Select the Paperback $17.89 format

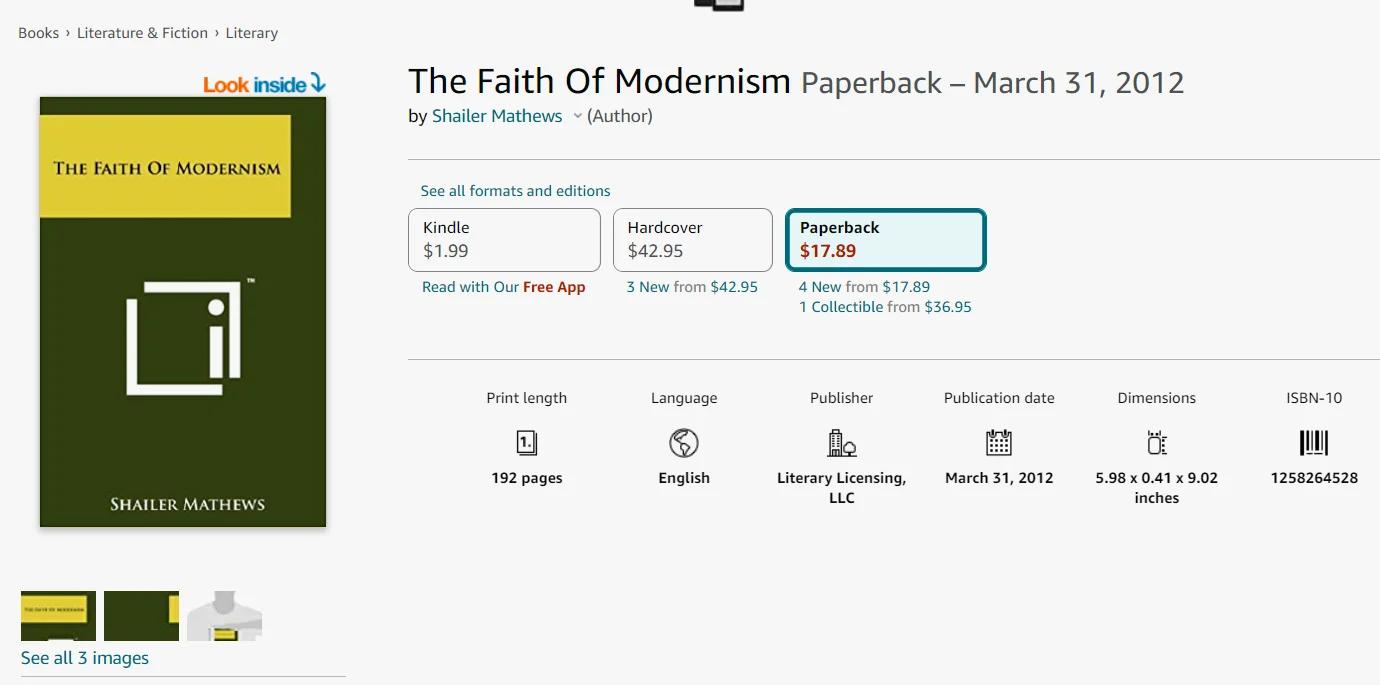[886, 240]
